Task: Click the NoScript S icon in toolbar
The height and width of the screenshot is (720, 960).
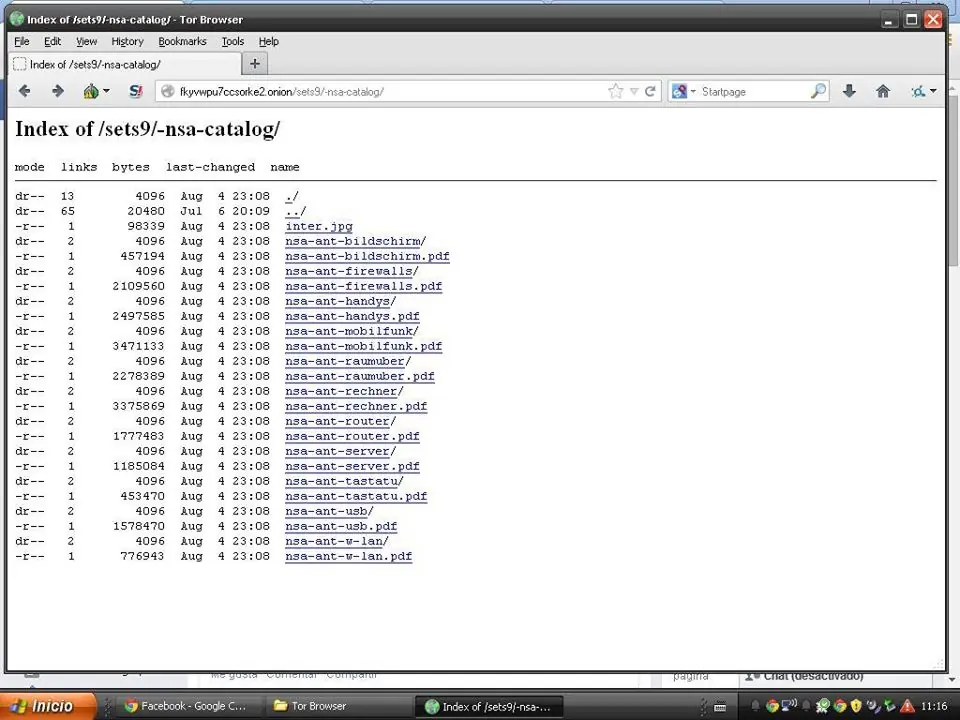Action: click(x=135, y=91)
